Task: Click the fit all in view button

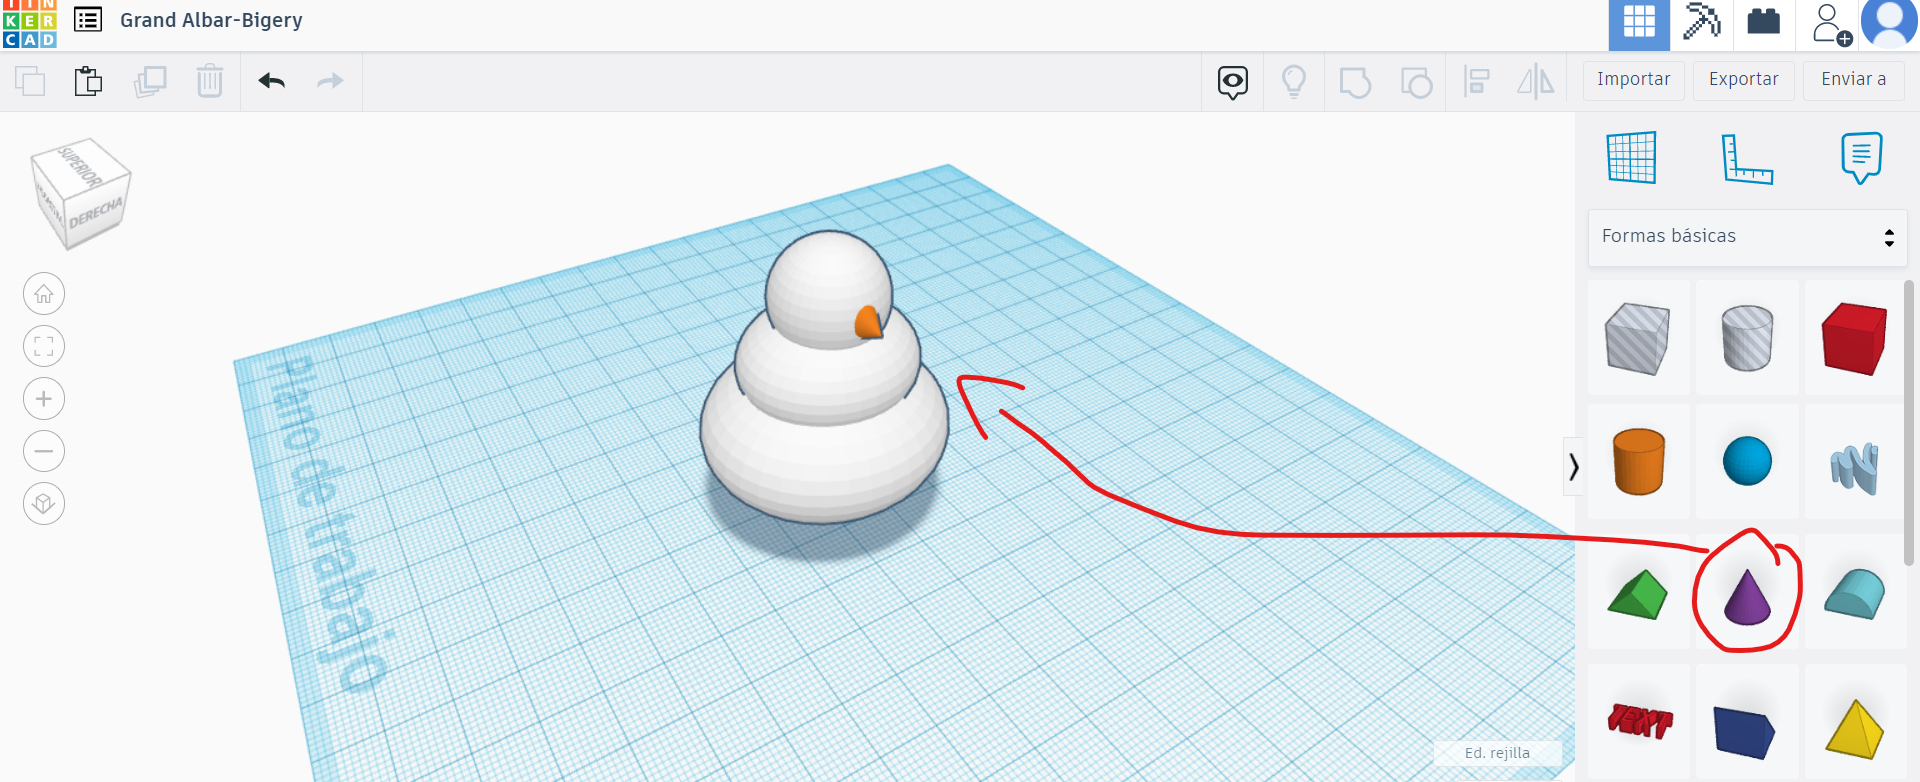Action: click(44, 347)
